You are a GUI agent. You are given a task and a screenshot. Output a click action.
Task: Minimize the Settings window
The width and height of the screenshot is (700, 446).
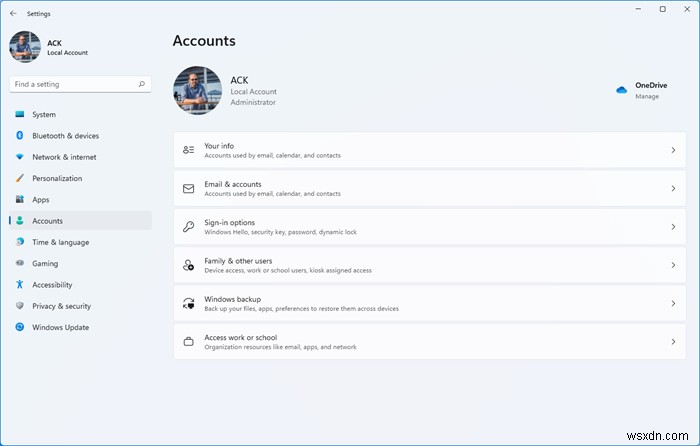click(638, 9)
